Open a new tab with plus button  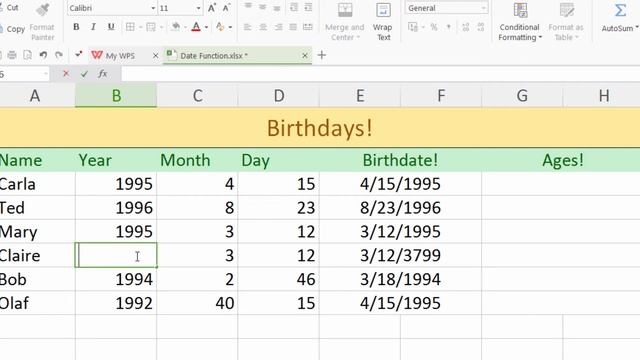coord(322,55)
